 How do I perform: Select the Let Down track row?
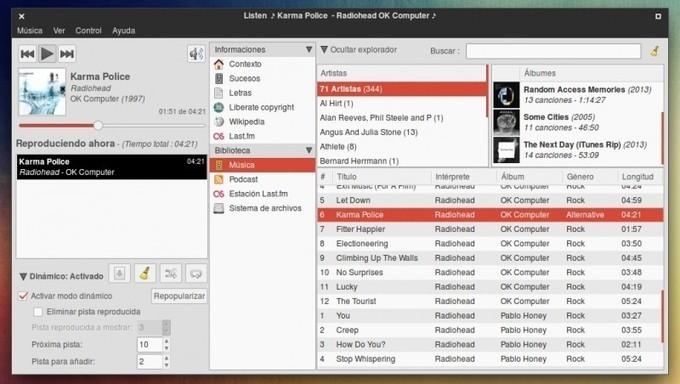pos(490,200)
